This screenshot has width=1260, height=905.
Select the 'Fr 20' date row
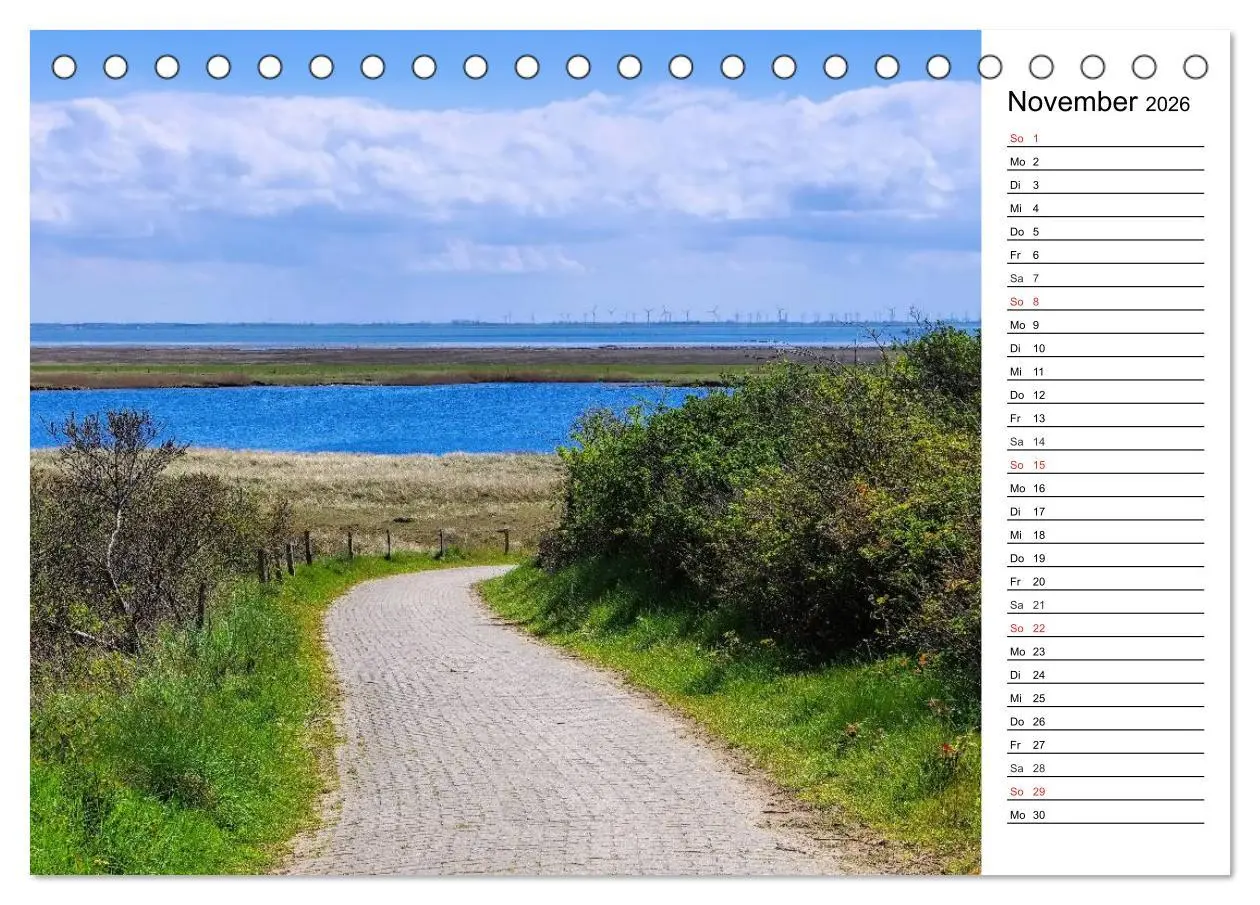click(1105, 581)
